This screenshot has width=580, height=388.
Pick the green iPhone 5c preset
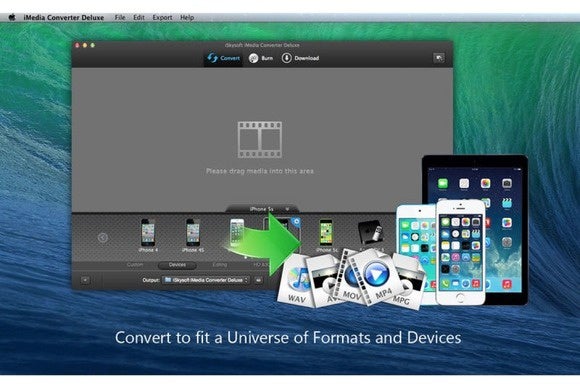point(326,235)
